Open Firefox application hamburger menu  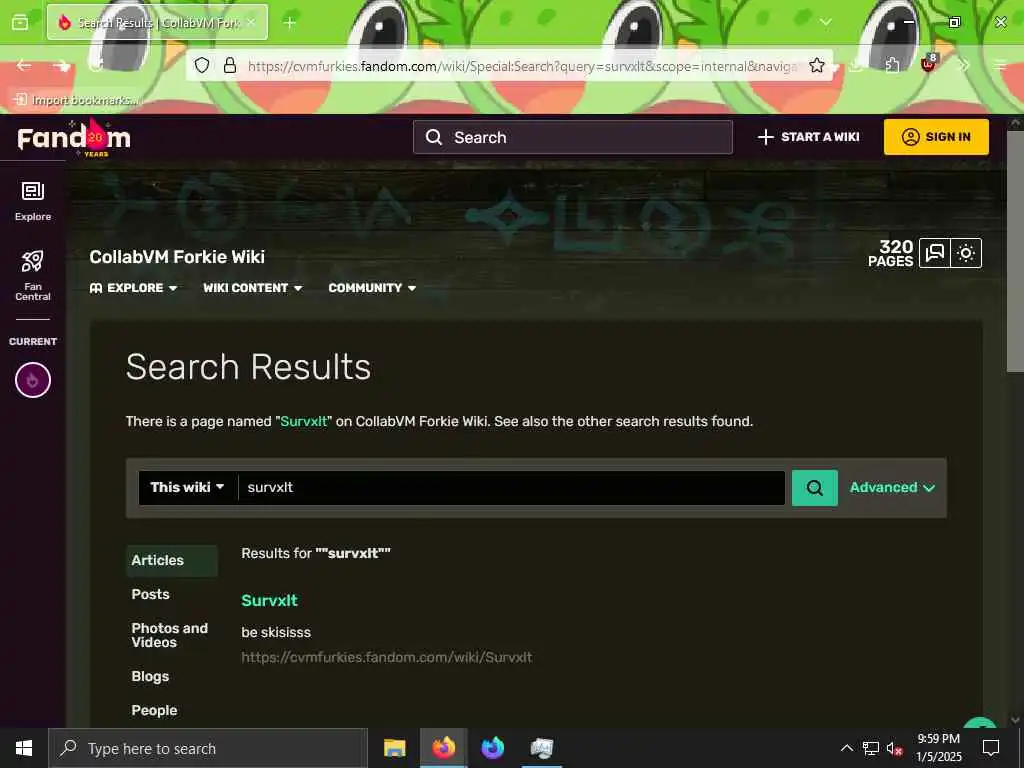click(x=1000, y=65)
